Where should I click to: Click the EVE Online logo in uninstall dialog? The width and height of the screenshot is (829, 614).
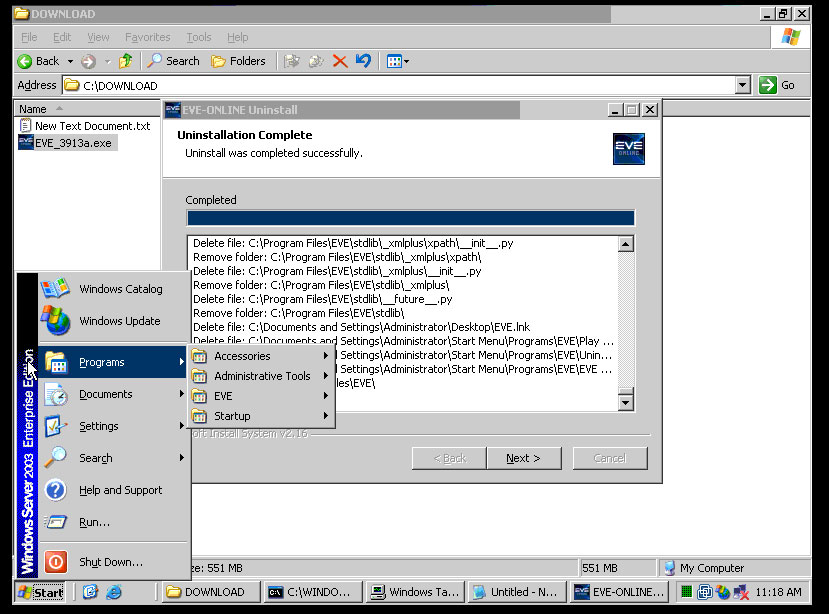629,149
